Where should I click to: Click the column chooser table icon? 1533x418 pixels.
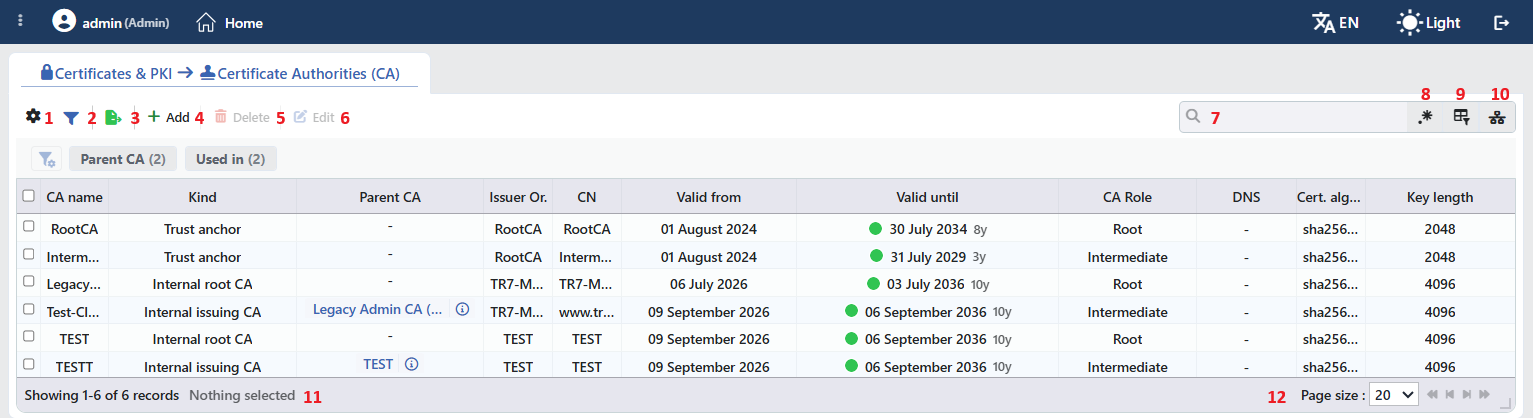(1461, 117)
